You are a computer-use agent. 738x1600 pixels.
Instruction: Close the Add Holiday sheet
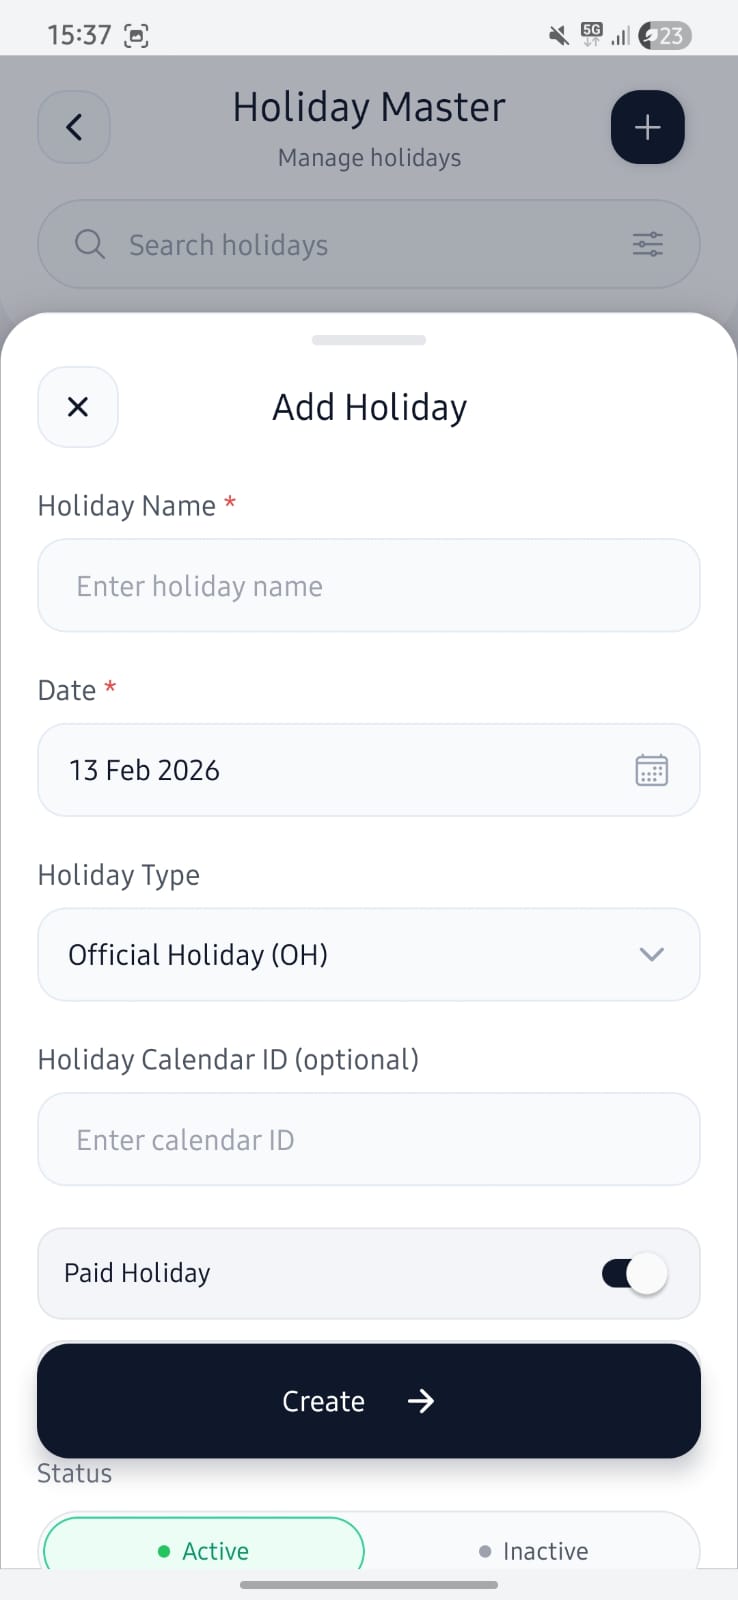tap(78, 407)
